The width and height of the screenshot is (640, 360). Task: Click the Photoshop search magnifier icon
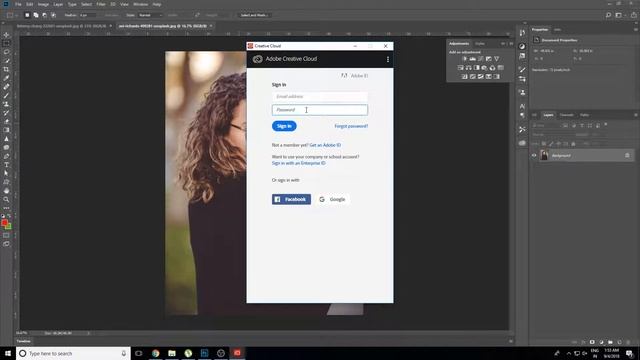click(x=608, y=15)
